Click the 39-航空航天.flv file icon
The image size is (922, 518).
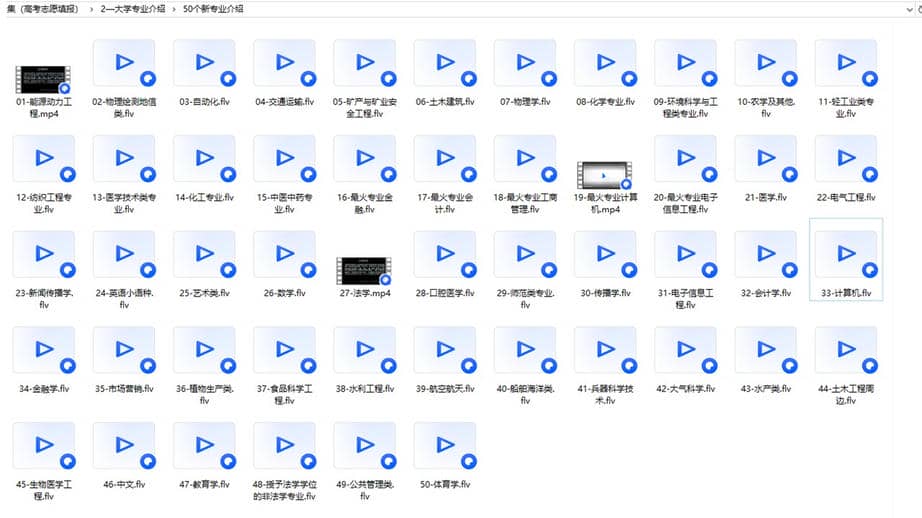[445, 350]
